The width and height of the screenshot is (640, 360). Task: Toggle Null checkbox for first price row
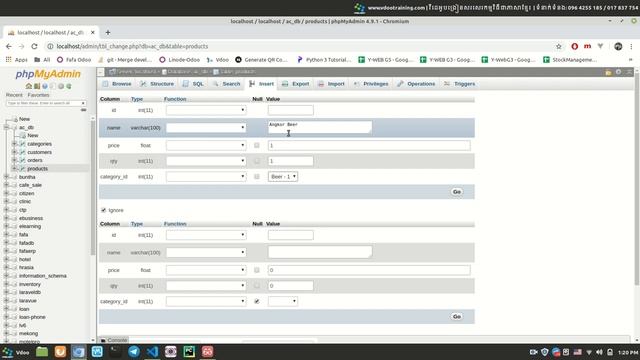click(x=257, y=145)
